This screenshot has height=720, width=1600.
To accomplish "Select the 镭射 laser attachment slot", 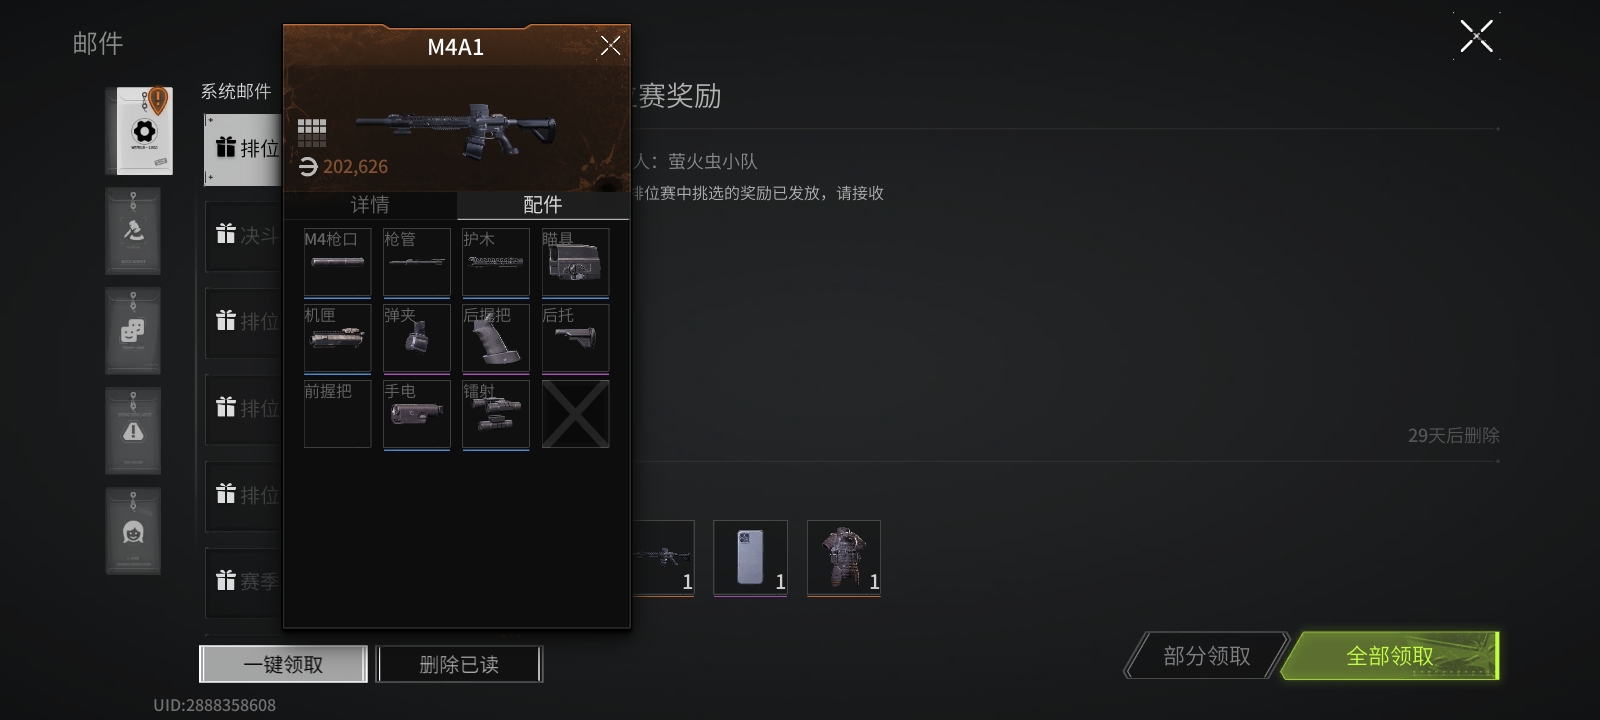I will point(496,415).
